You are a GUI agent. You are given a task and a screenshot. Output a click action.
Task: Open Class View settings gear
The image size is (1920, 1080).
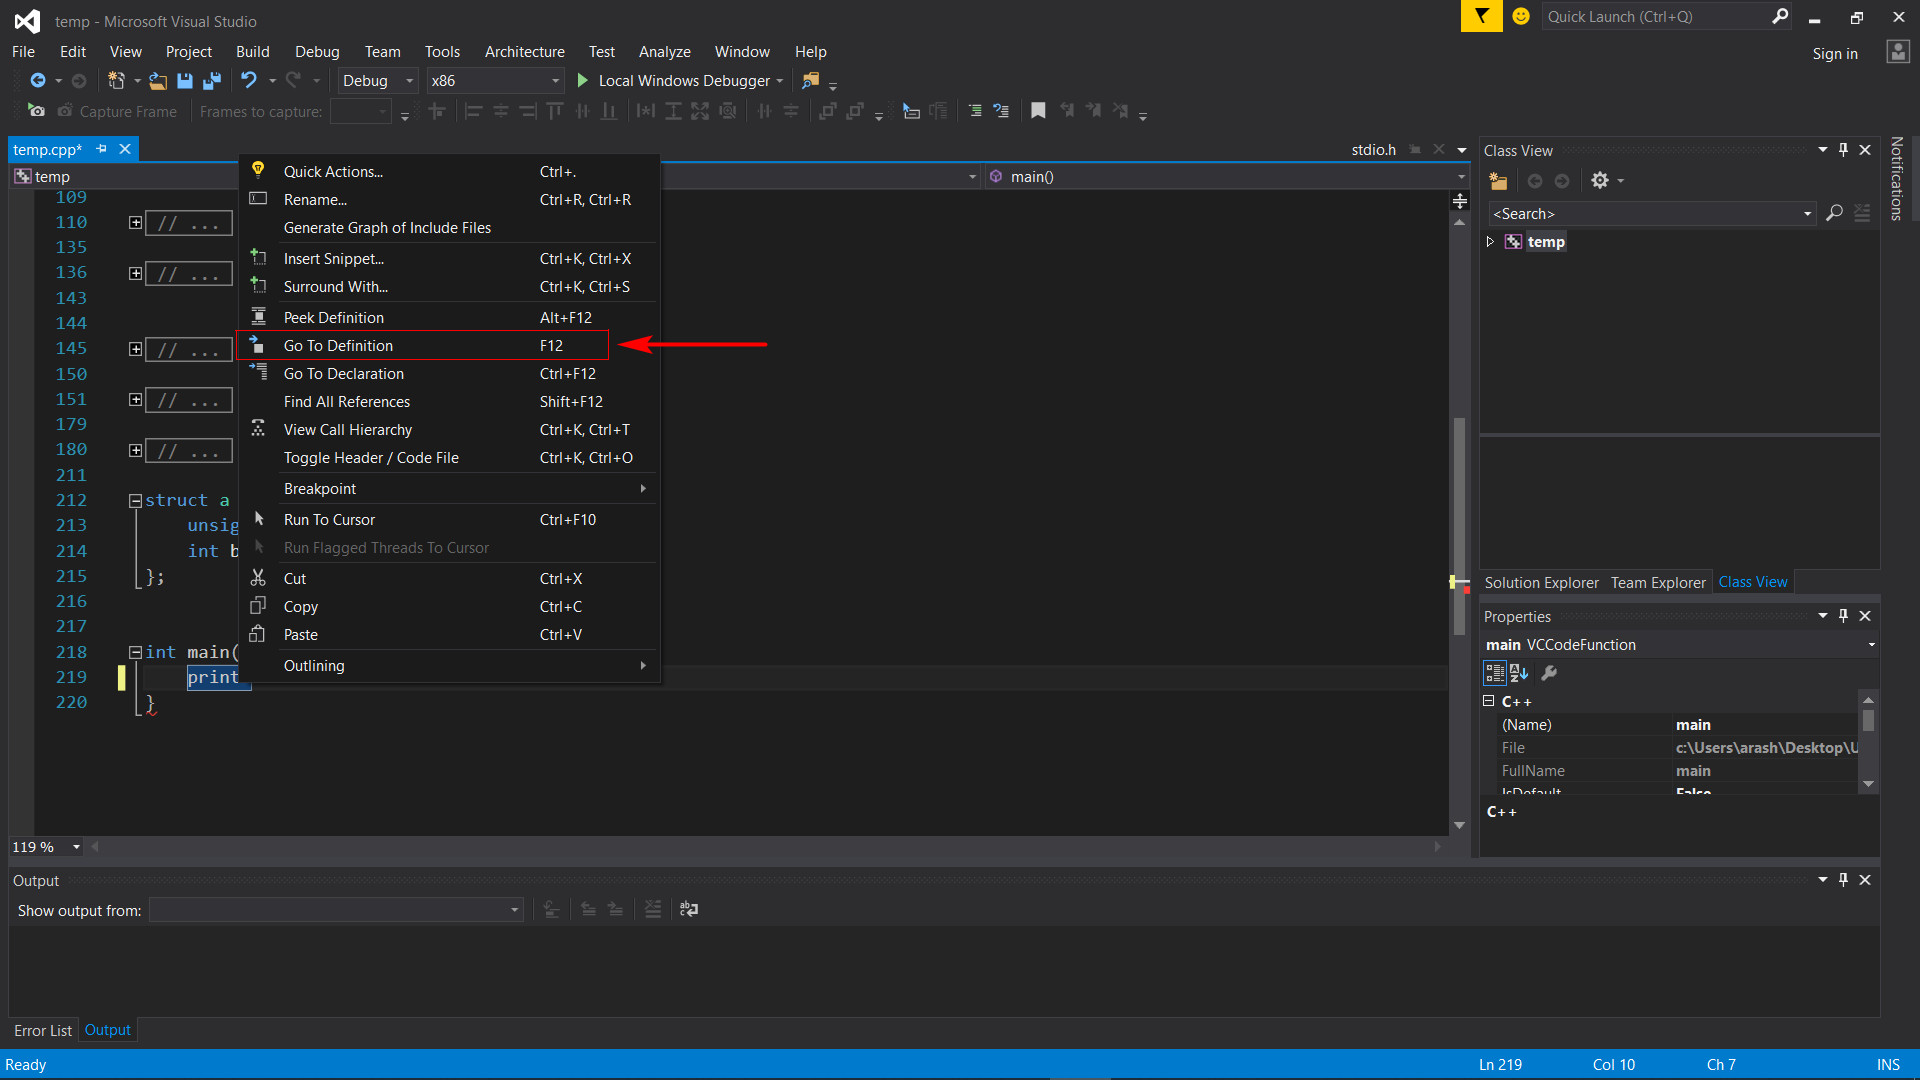tap(1600, 181)
